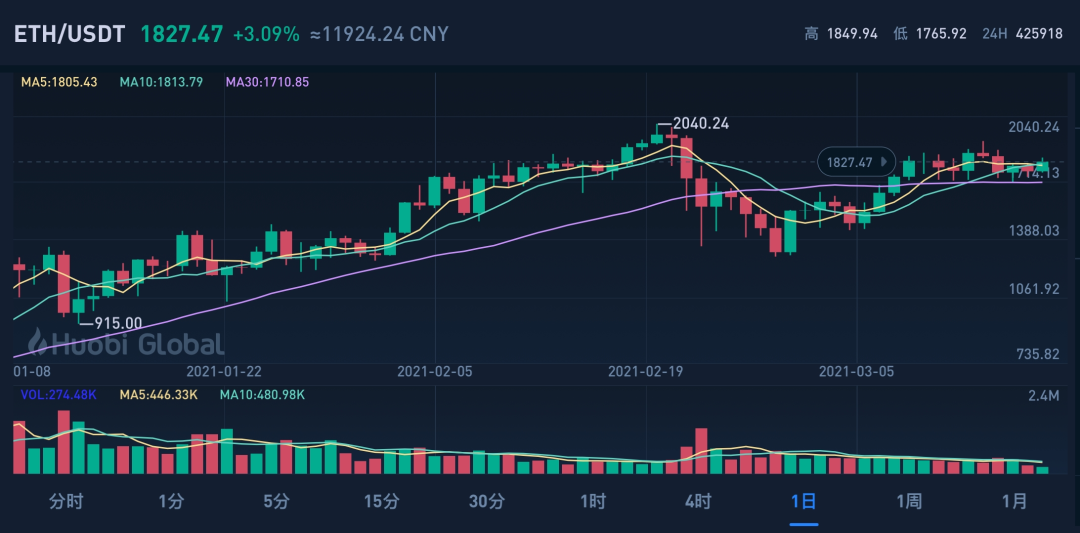Image resolution: width=1080 pixels, height=533 pixels.
Task: Open the 1时 hourly chart tab
Action: (593, 501)
